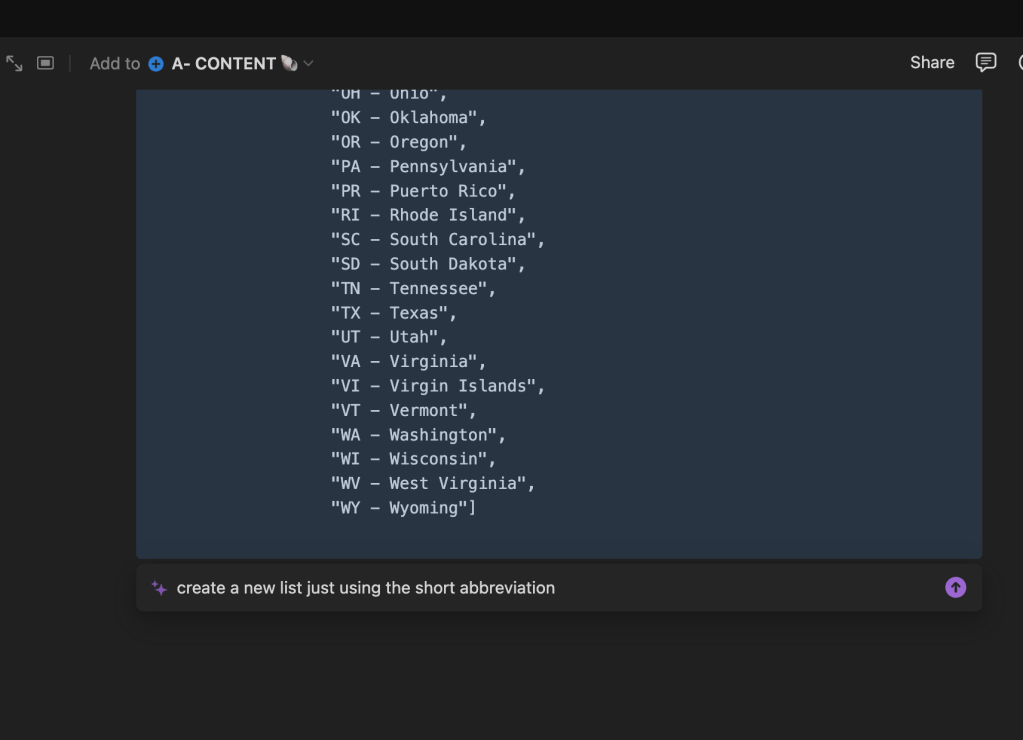1023x740 pixels.
Task: Select the "WV – West Virginia" line
Action: [x=433, y=484]
